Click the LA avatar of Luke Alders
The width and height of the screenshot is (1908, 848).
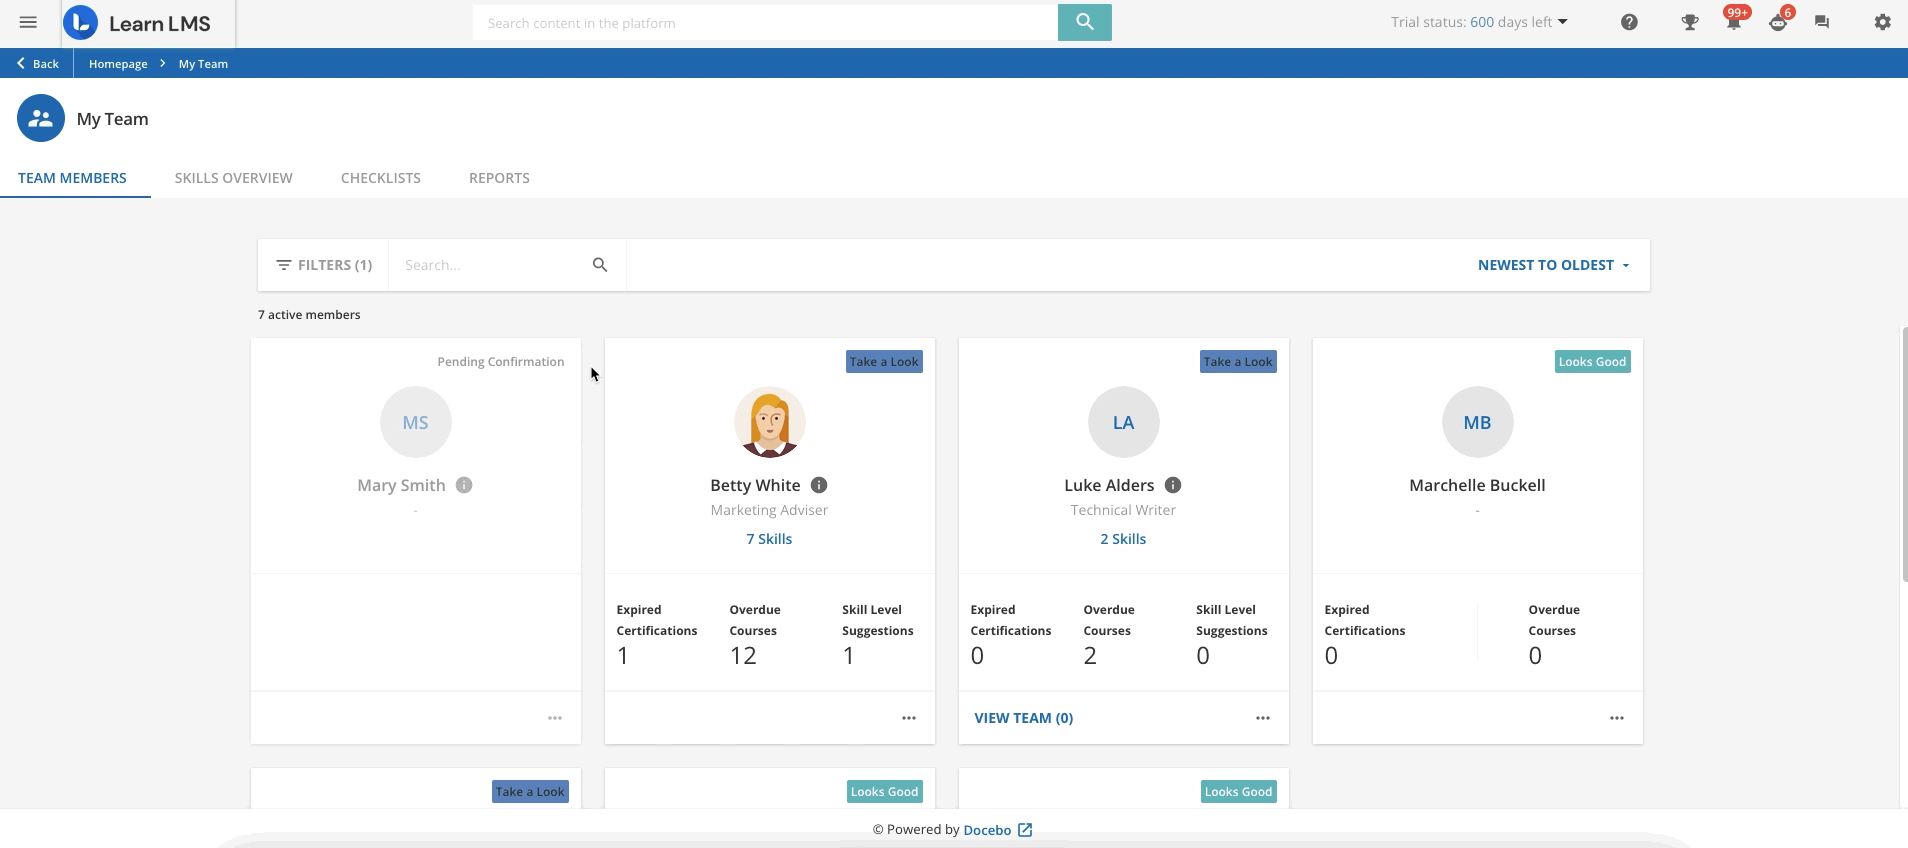(1124, 422)
